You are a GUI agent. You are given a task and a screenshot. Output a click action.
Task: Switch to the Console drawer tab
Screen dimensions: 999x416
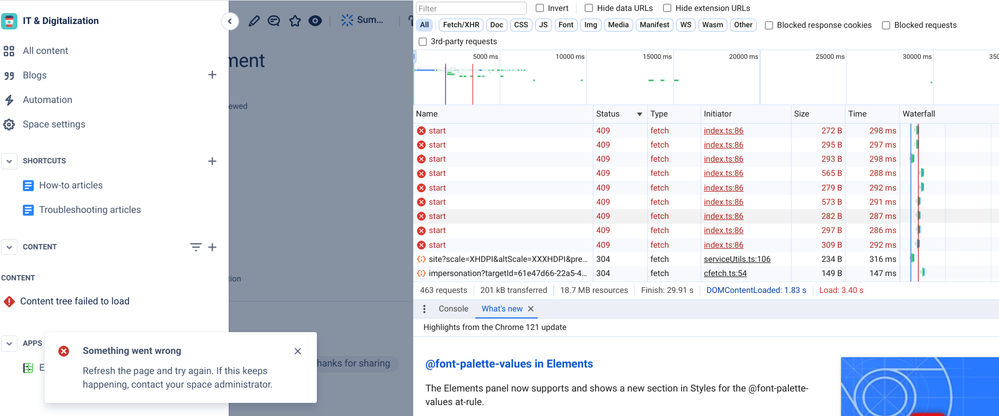[454, 308]
